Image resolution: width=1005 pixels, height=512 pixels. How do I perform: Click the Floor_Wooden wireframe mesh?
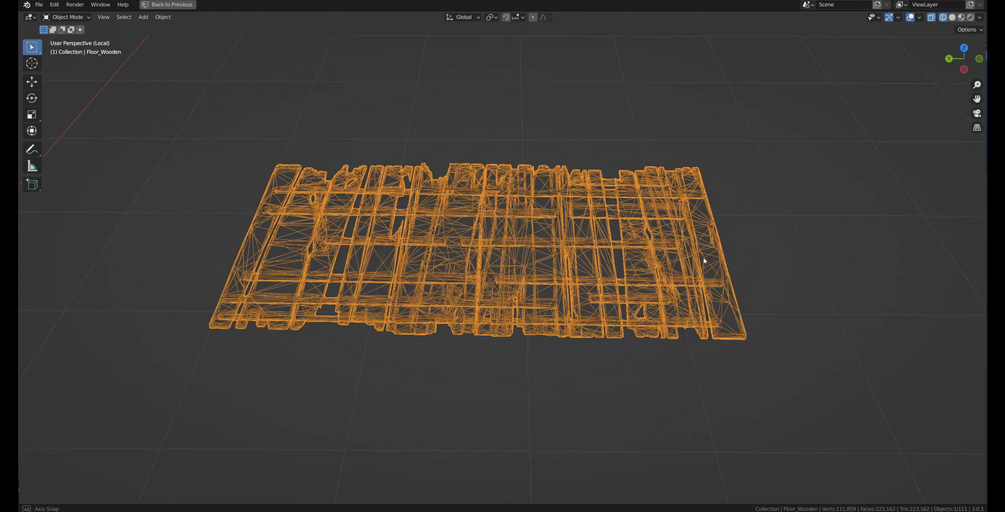(x=478, y=251)
